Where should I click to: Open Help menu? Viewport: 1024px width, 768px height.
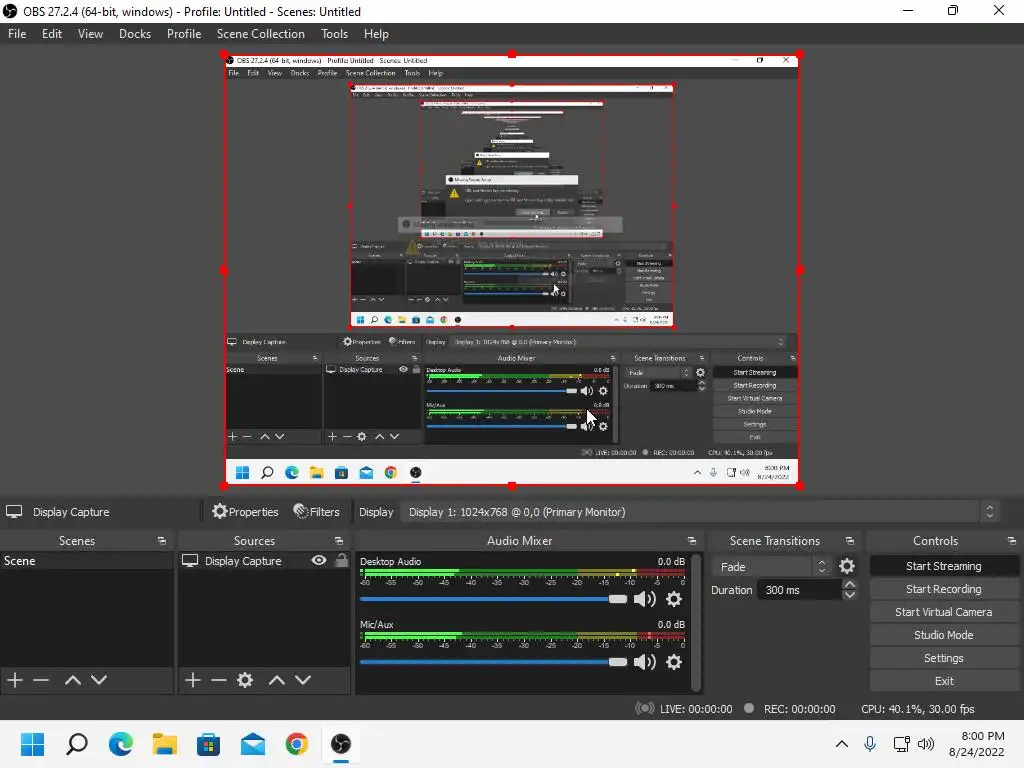click(x=376, y=34)
